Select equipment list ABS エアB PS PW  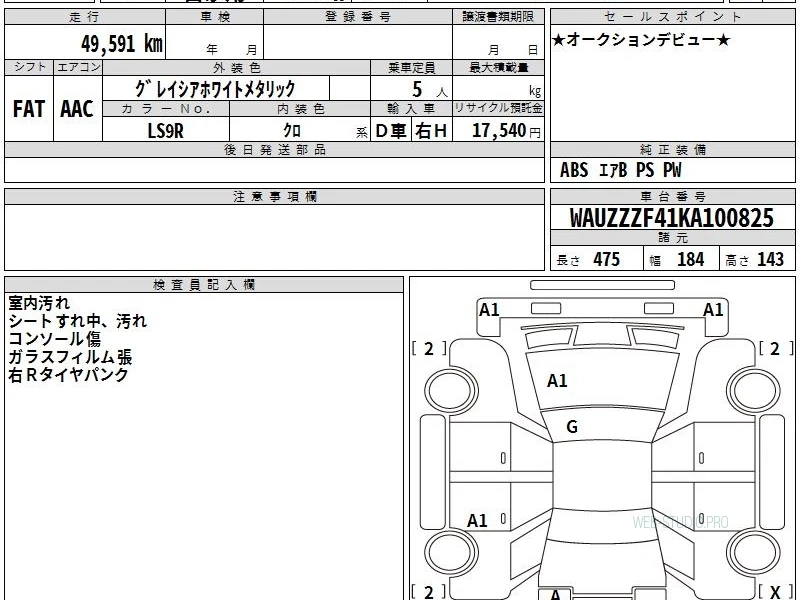(x=620, y=170)
